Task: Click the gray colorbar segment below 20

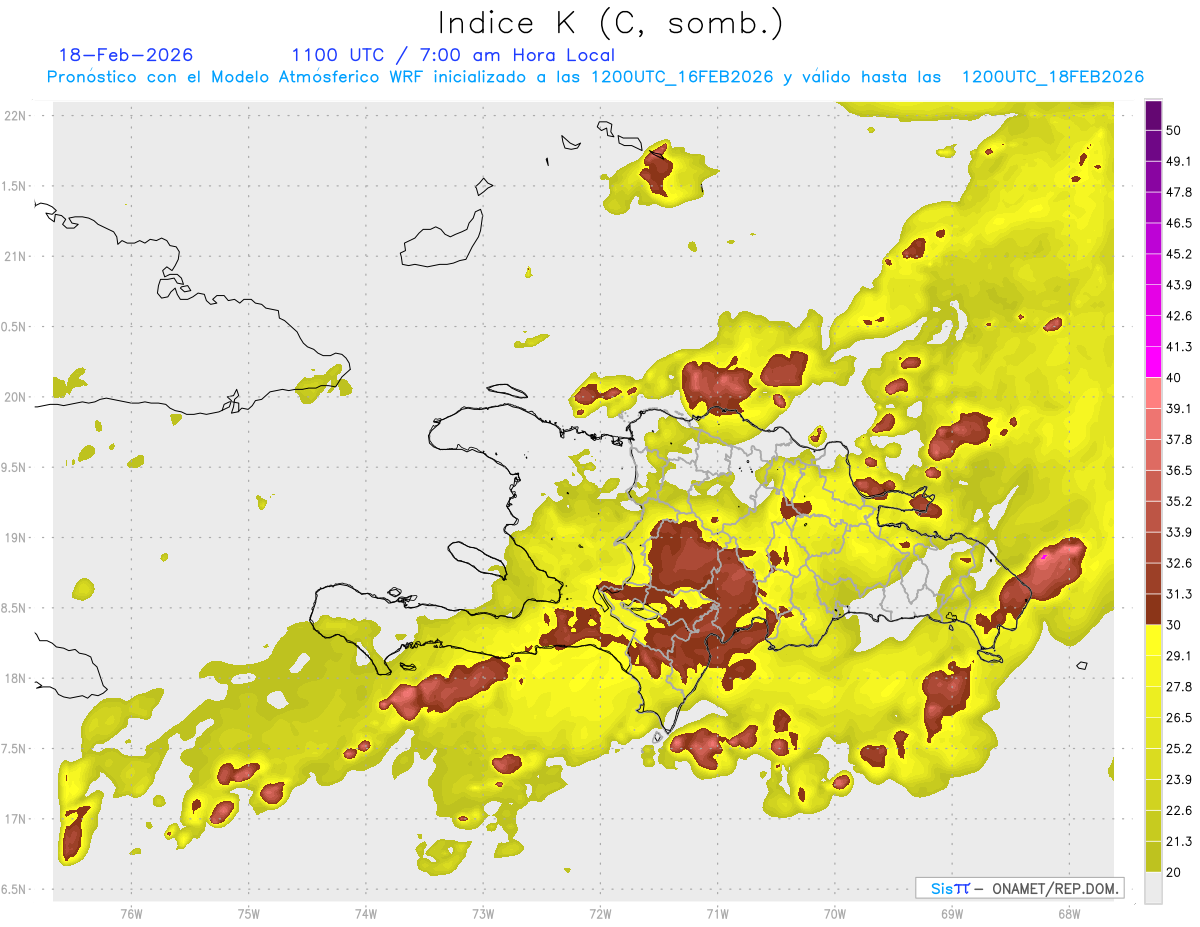Action: coord(1154,887)
